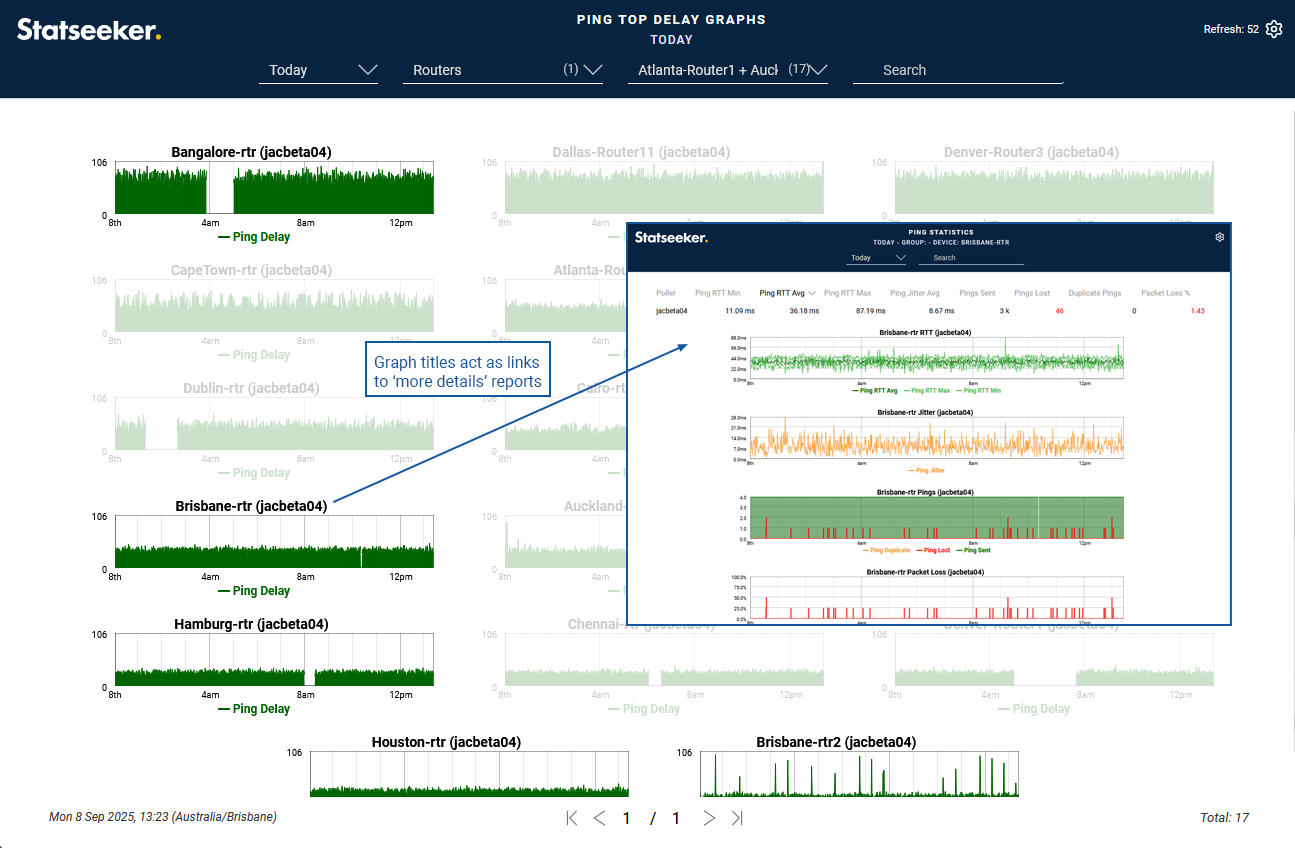Open the Bangalore-rtr (jacbeta04) graph title link
The height and width of the screenshot is (848, 1295).
(x=251, y=152)
